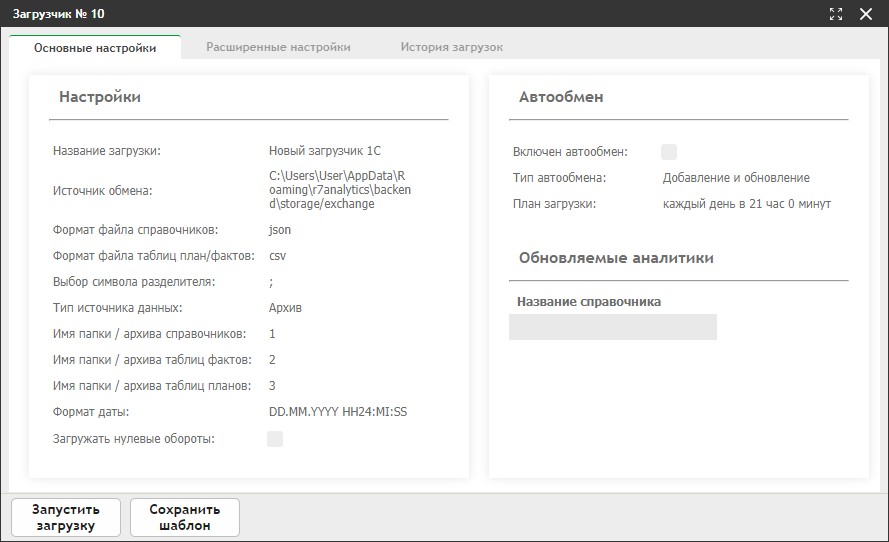Close the Загрузчик № 10 dialog
Image resolution: width=889 pixels, height=542 pixels.
click(866, 14)
